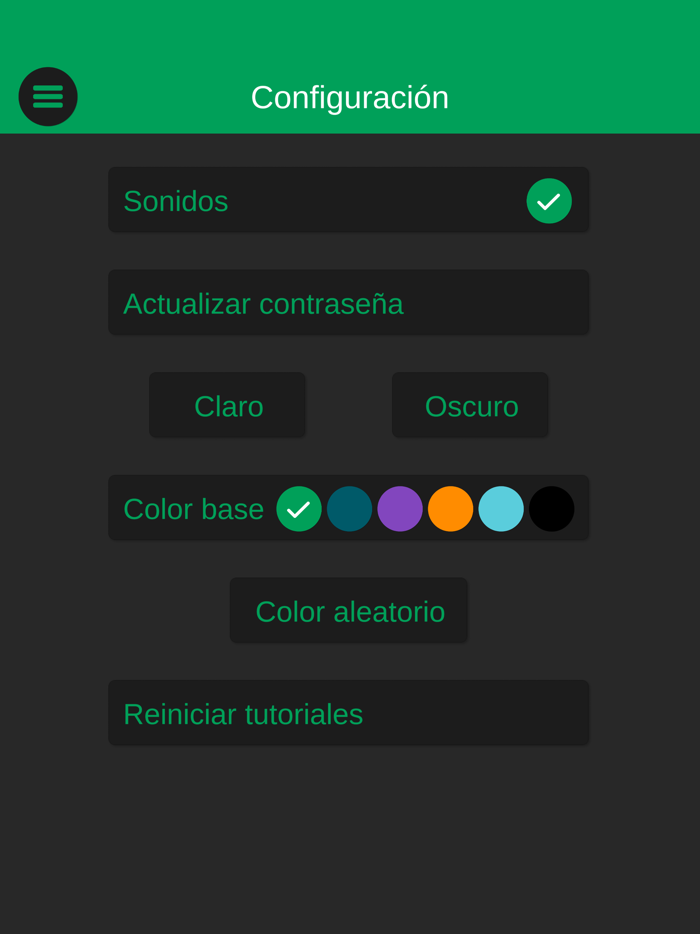Viewport: 700px width, 934px height.
Task: Click the white checkmark on the green swatch
Action: pyautogui.click(x=299, y=510)
